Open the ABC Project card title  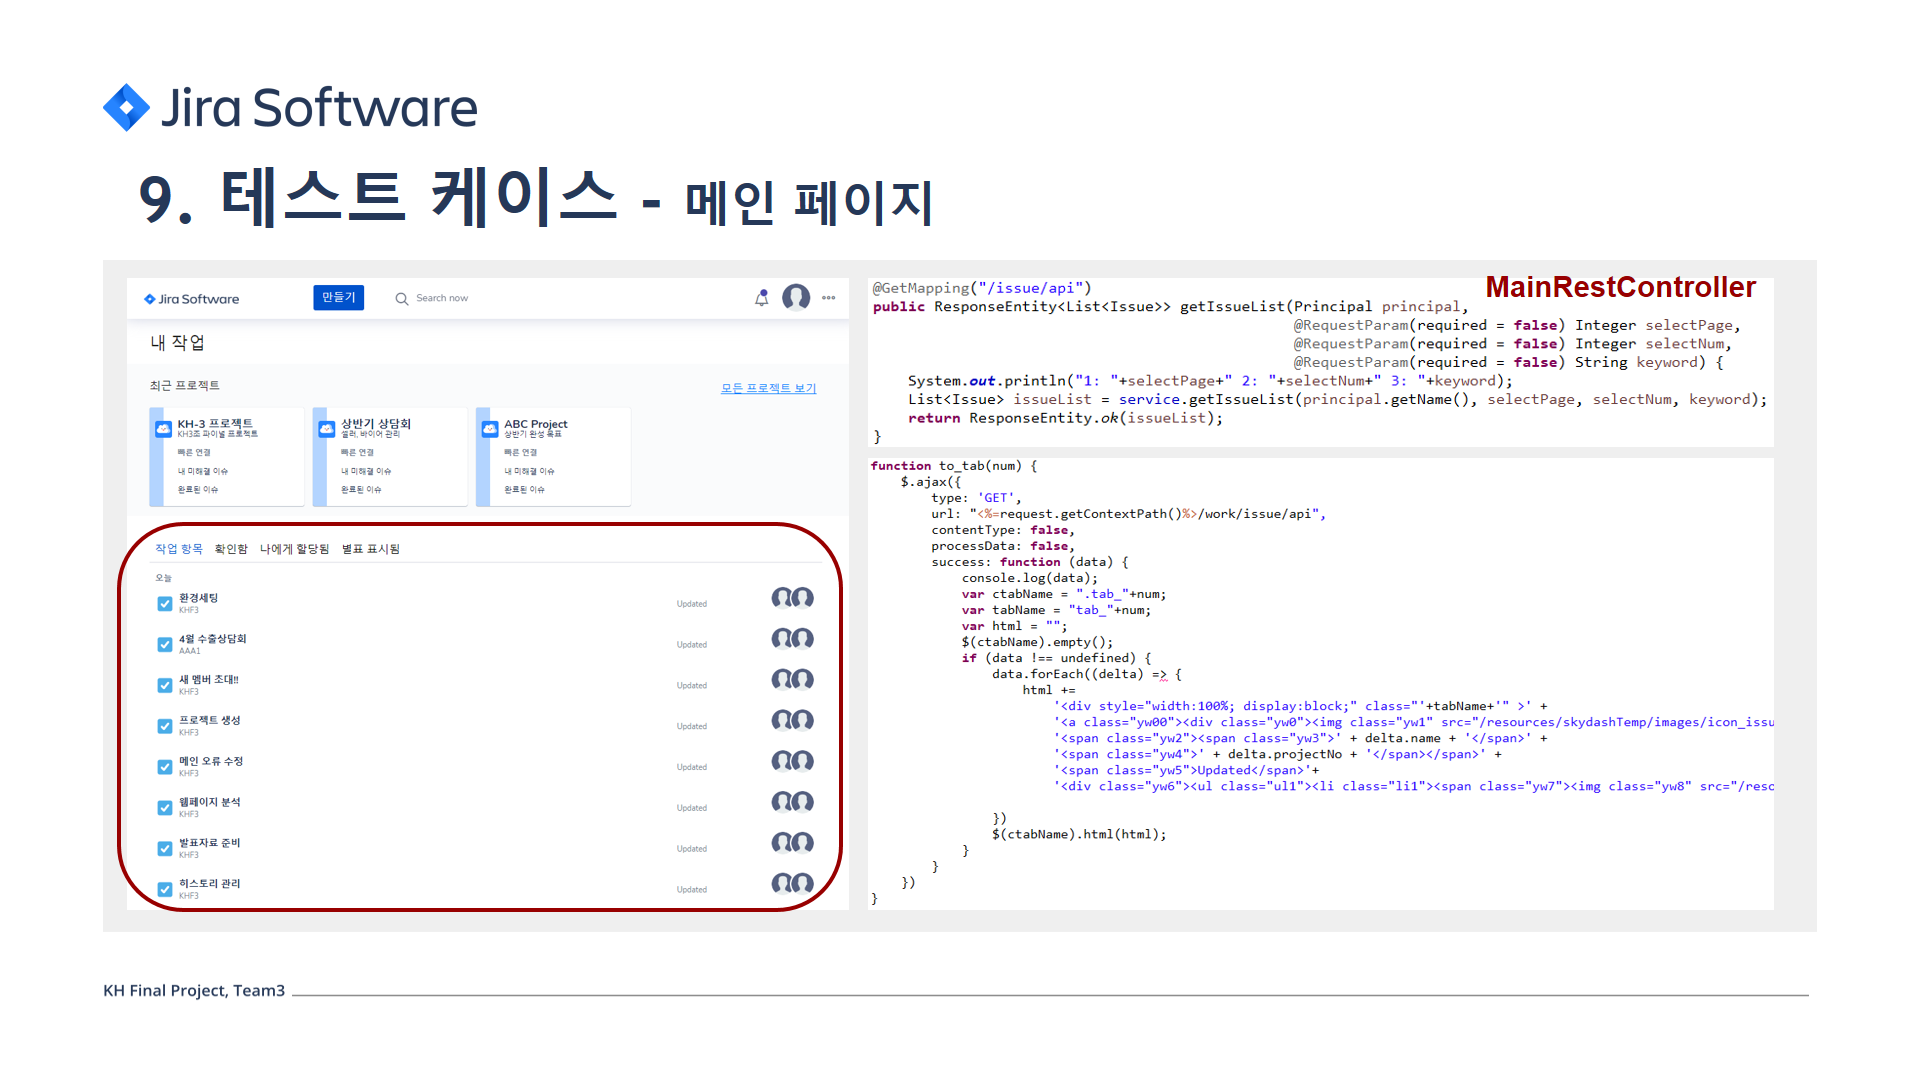[536, 424]
